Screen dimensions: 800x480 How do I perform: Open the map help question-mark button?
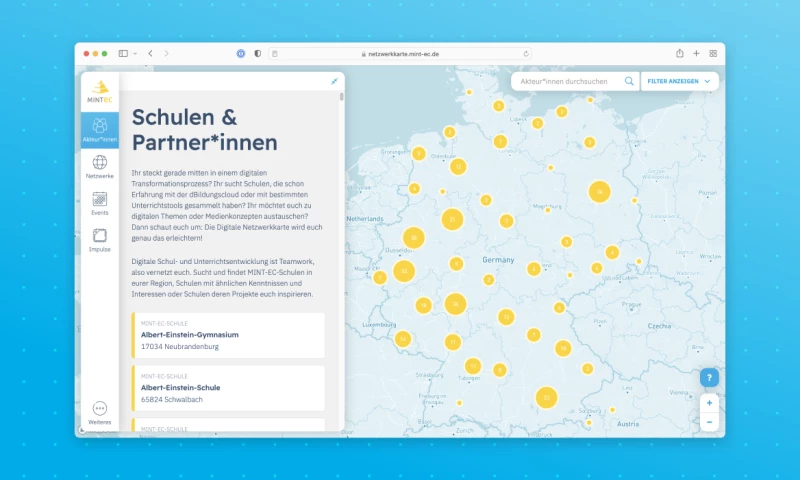tap(709, 377)
